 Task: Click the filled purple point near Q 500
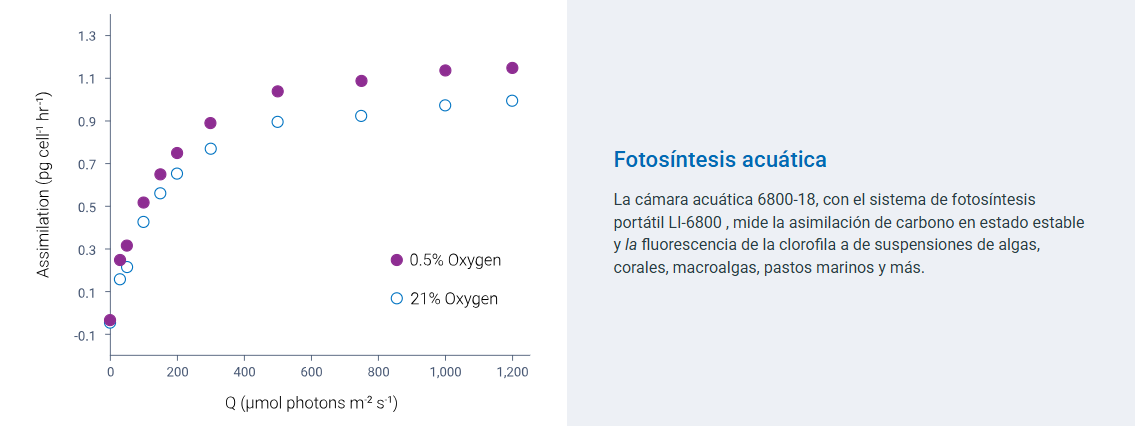pyautogui.click(x=278, y=91)
